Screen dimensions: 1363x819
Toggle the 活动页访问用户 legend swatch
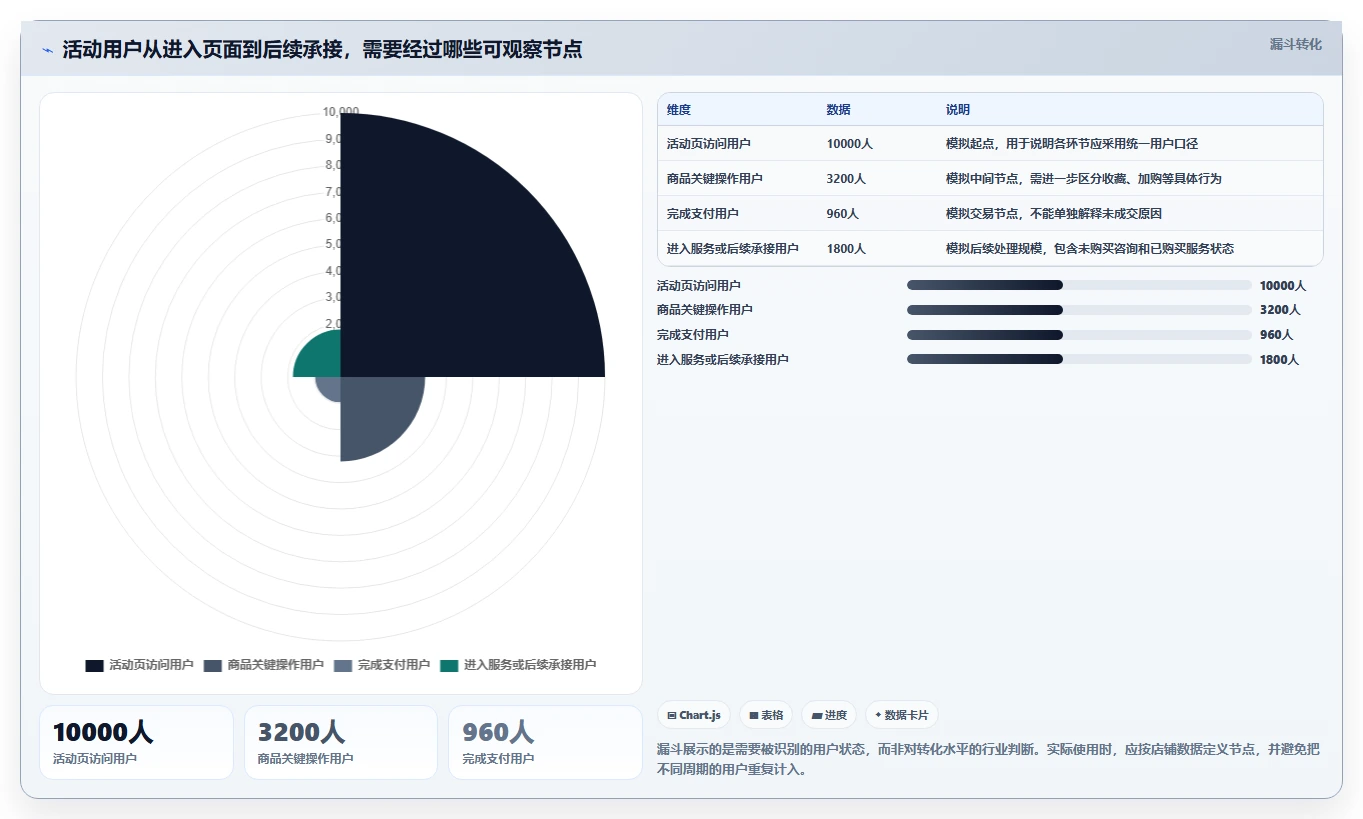click(x=95, y=665)
